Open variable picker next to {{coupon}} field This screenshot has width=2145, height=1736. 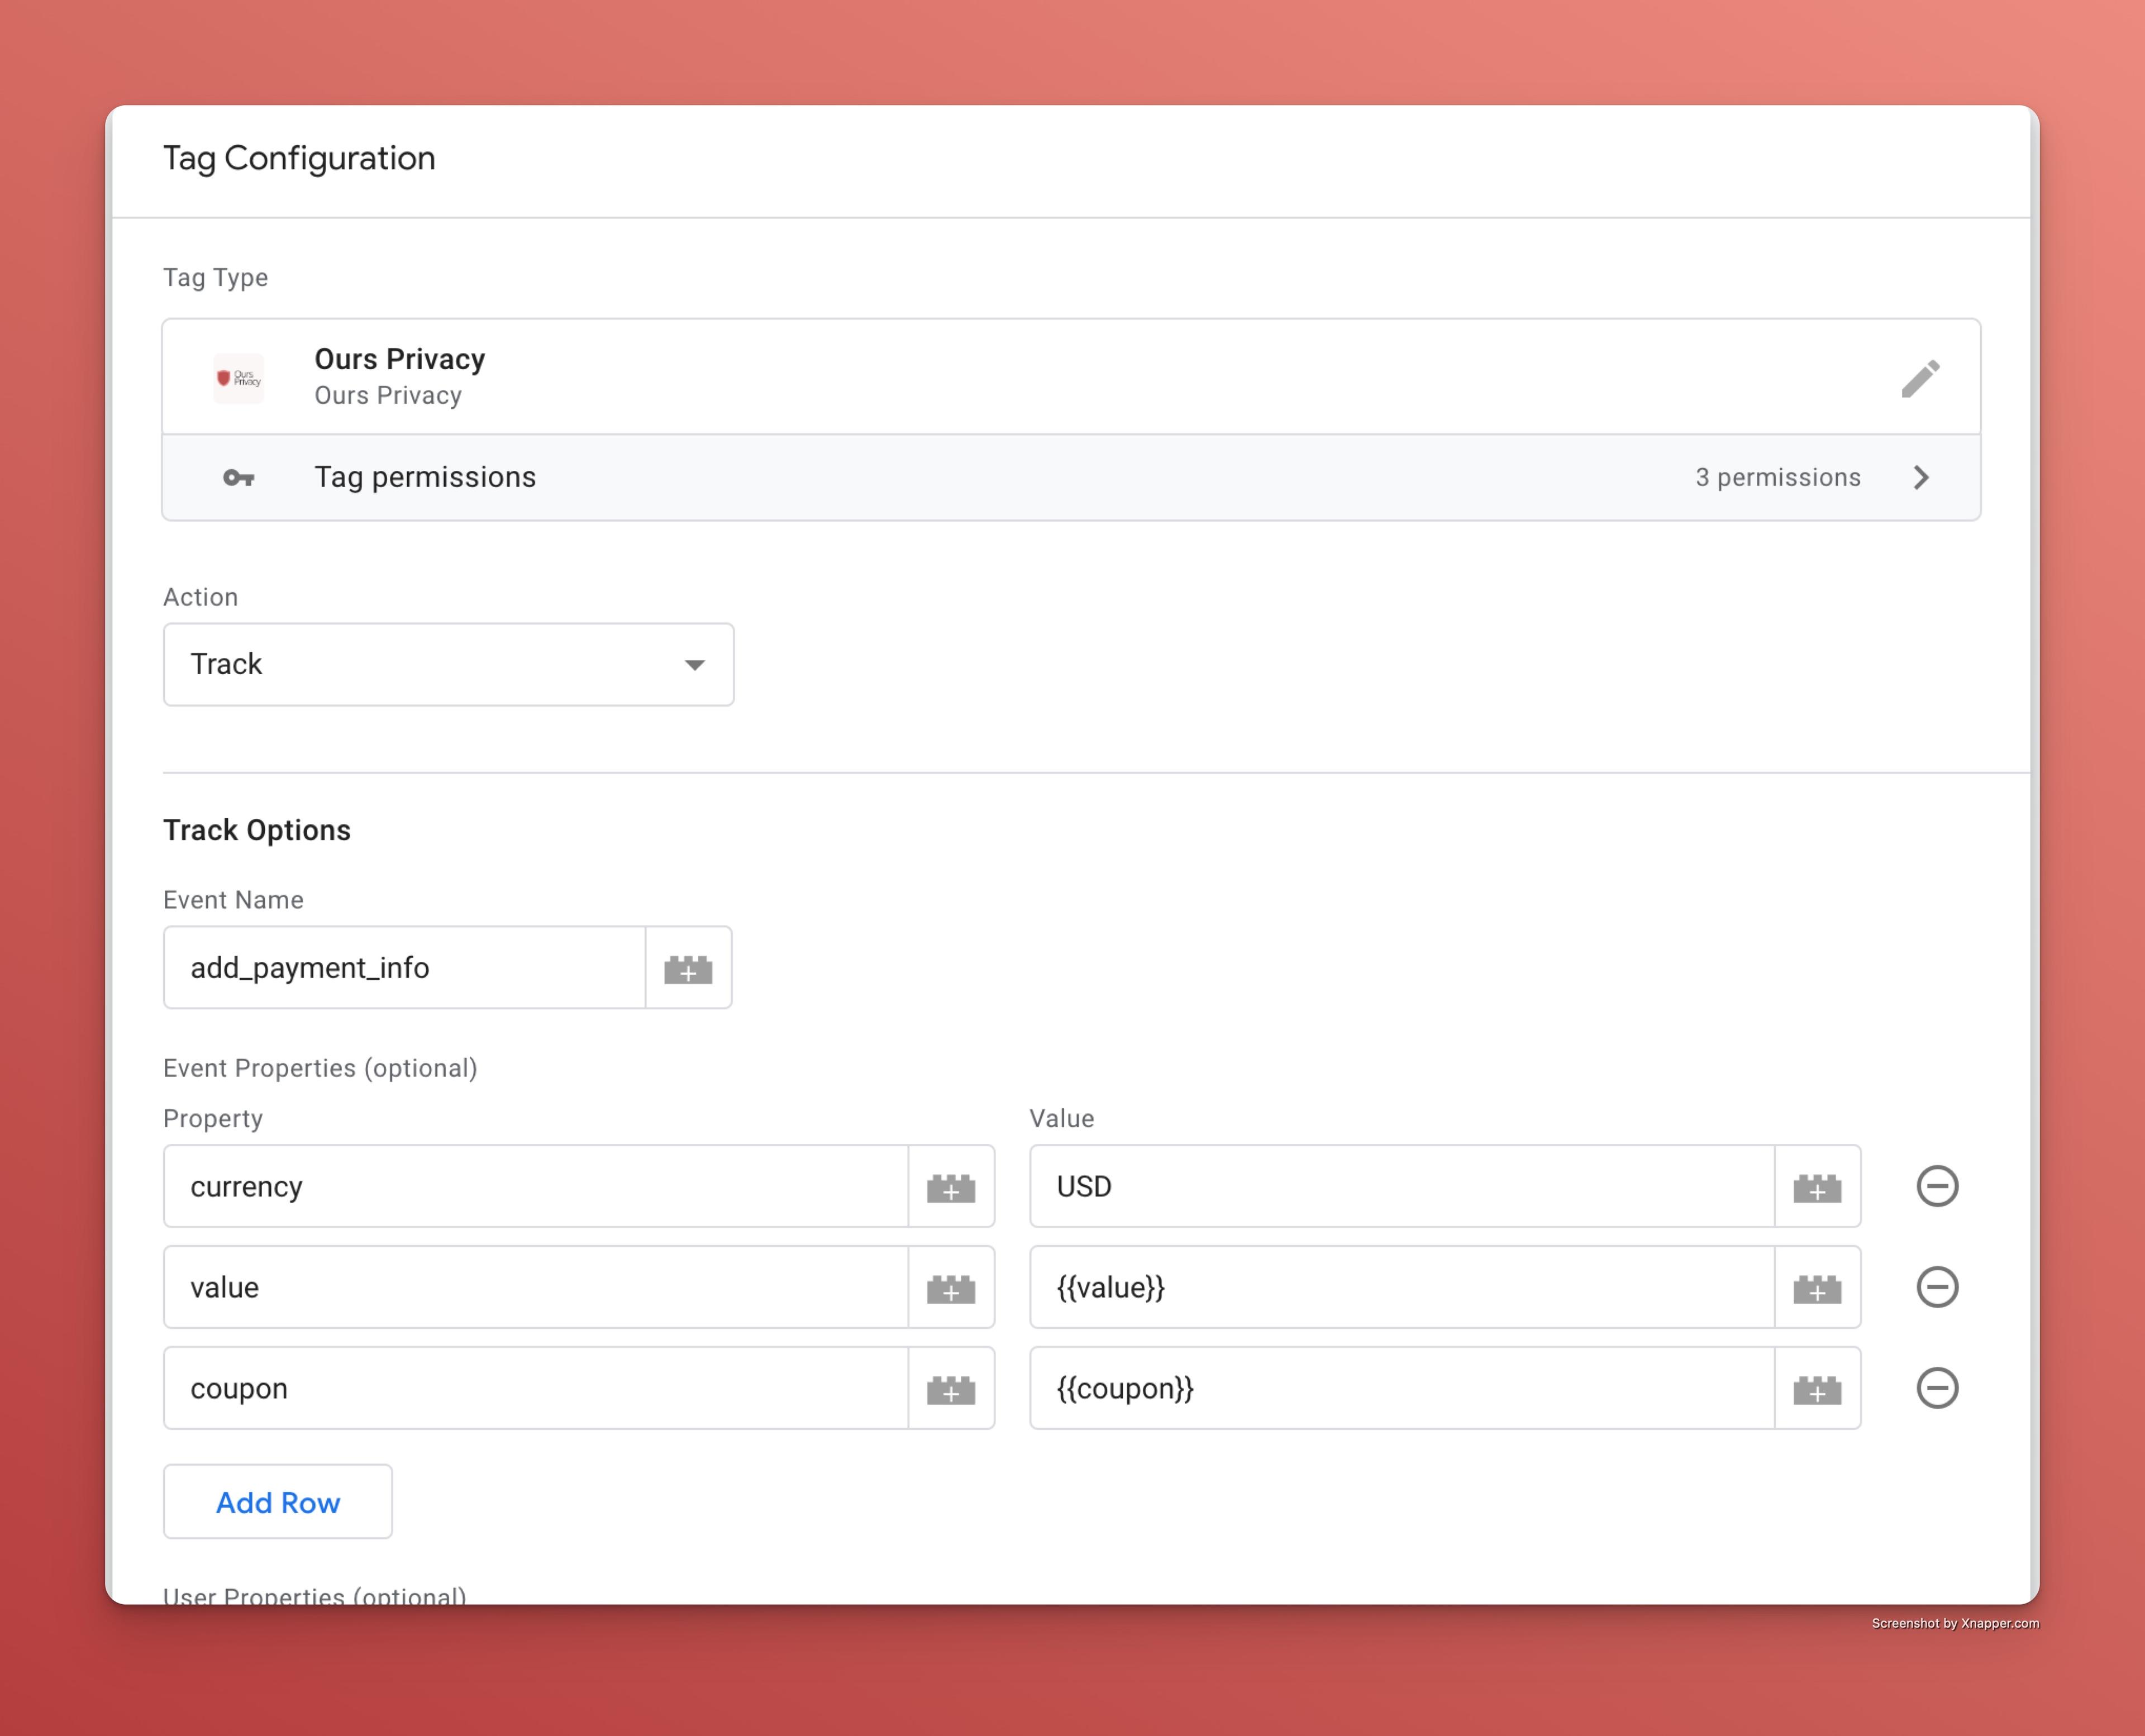pos(1816,1389)
